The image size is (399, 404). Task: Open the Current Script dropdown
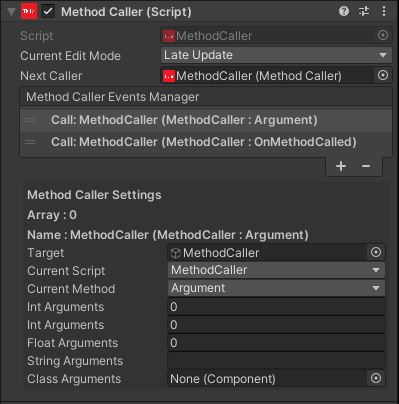[x=276, y=270]
